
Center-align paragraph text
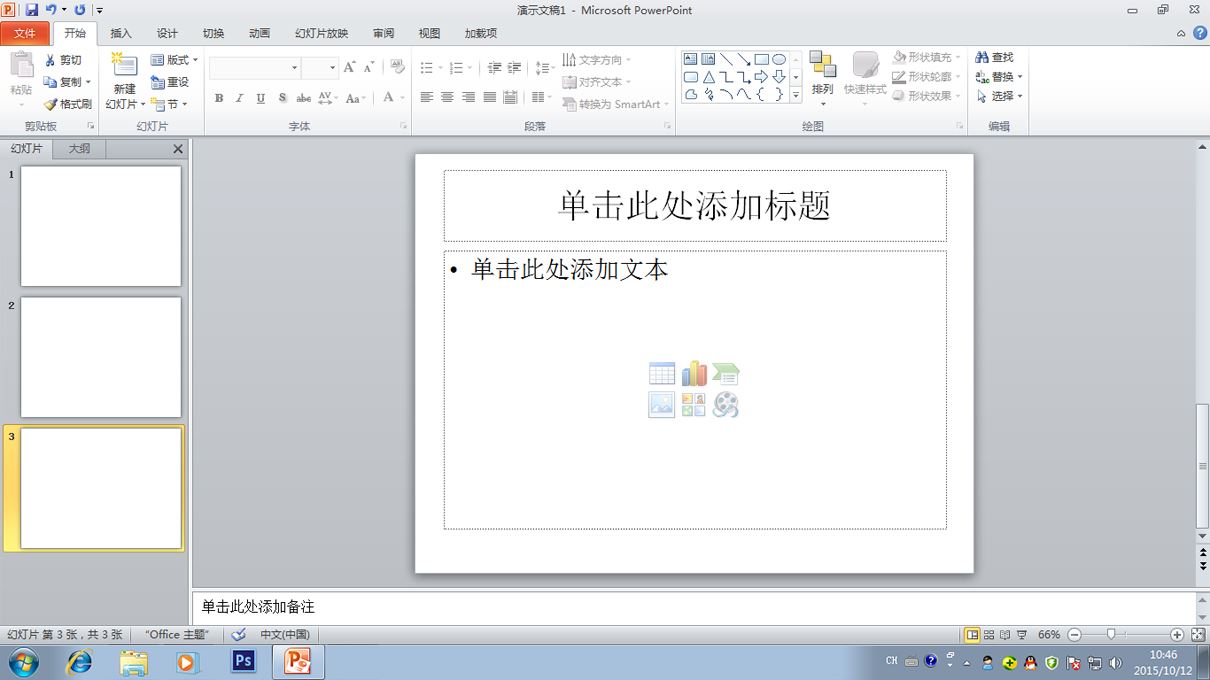pos(448,98)
